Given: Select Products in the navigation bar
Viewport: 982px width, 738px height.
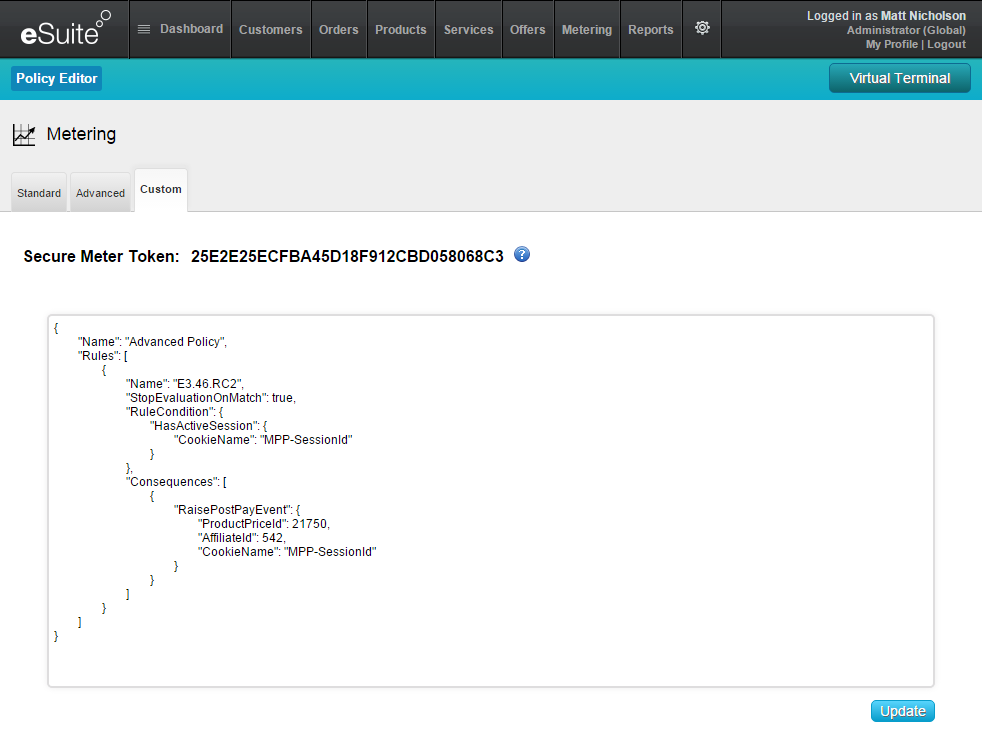Looking at the screenshot, I should [x=401, y=30].
